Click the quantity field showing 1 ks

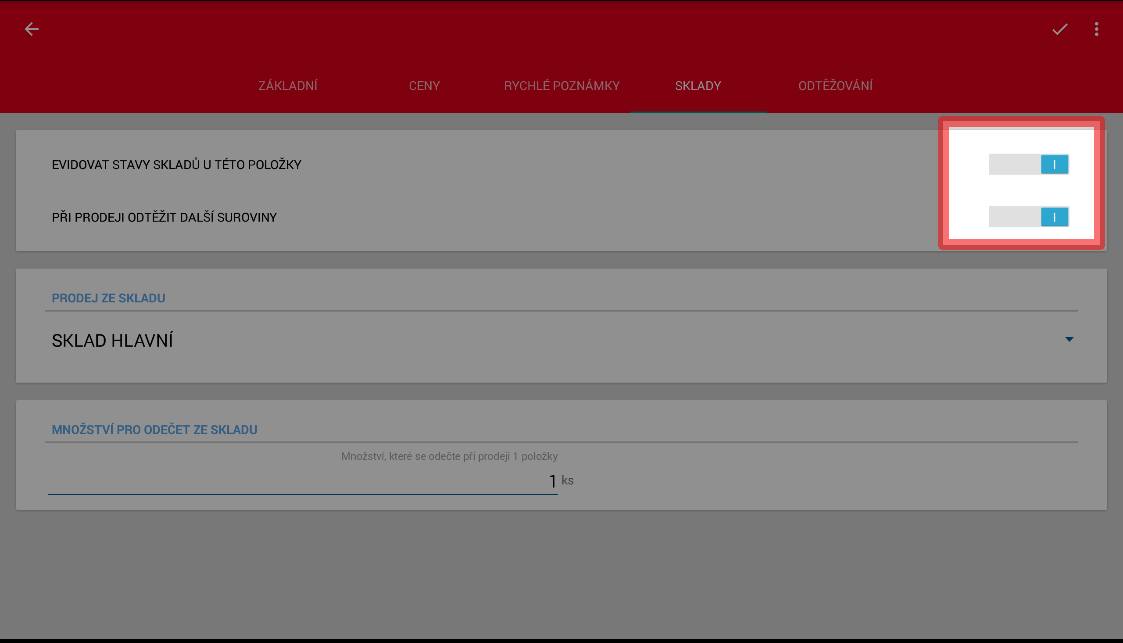pos(303,481)
